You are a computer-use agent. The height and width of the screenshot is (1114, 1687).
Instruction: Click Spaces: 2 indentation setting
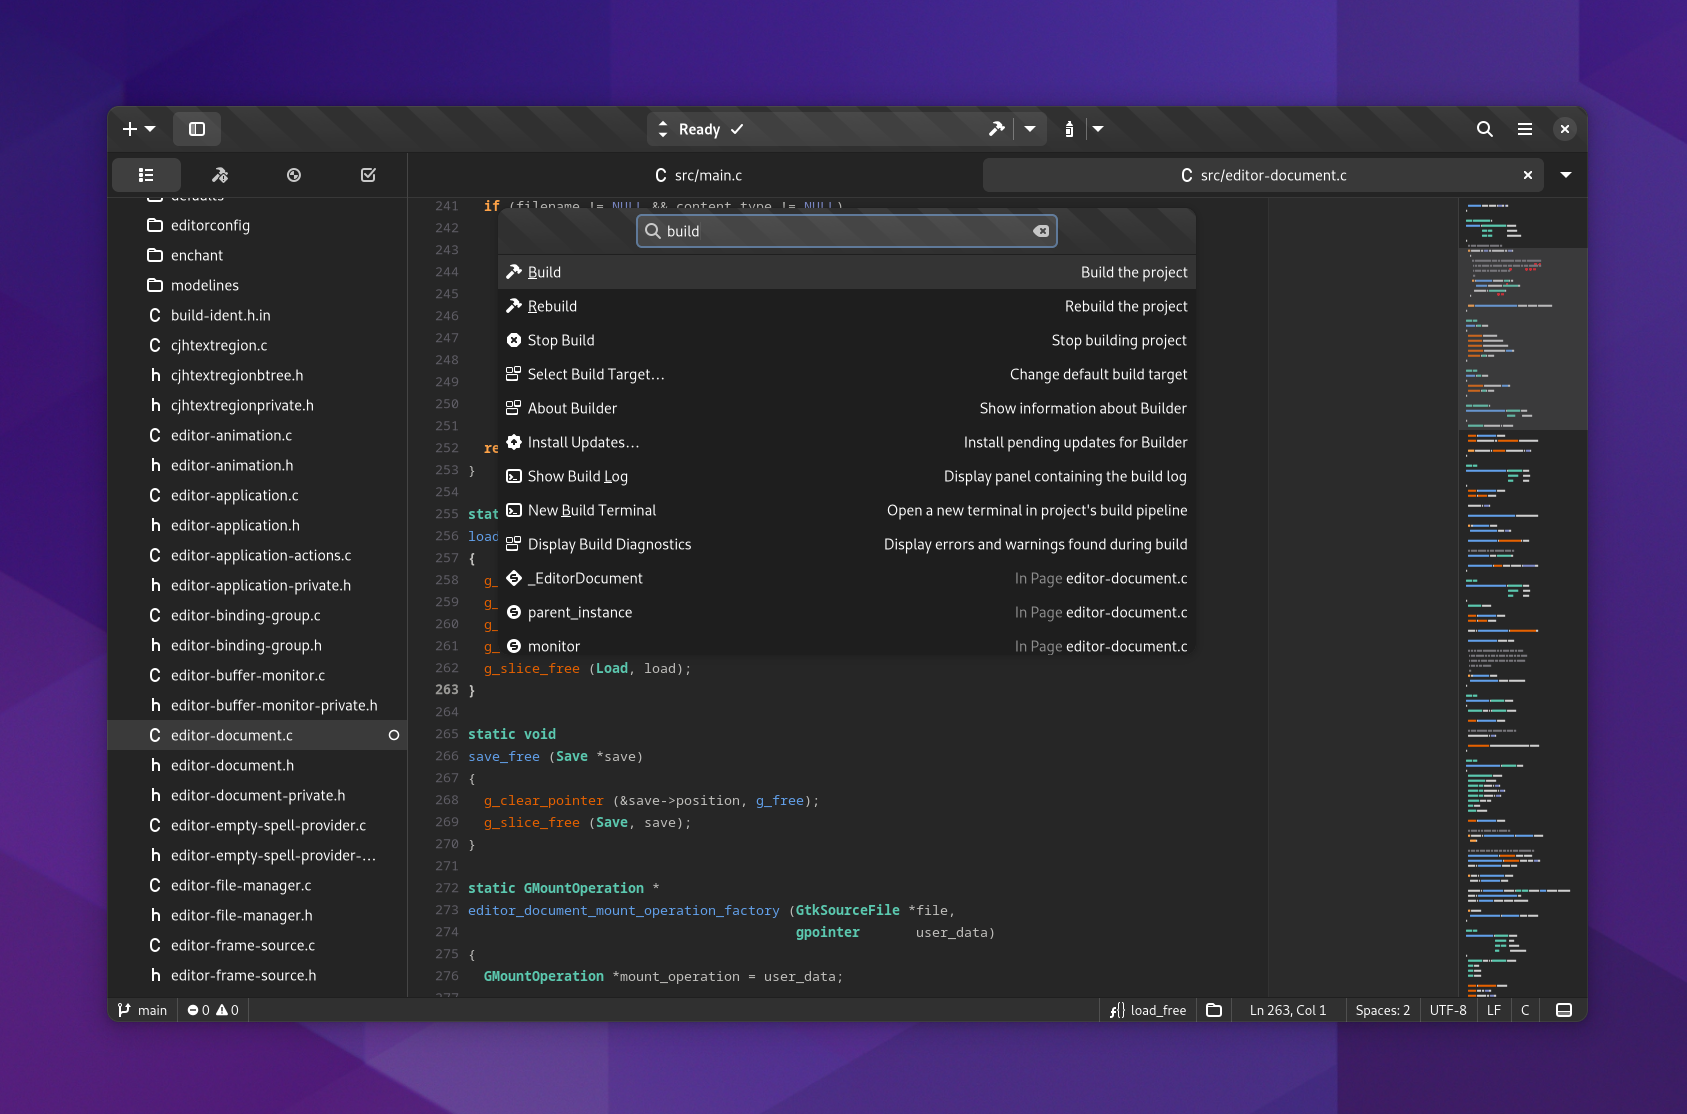(x=1382, y=1010)
